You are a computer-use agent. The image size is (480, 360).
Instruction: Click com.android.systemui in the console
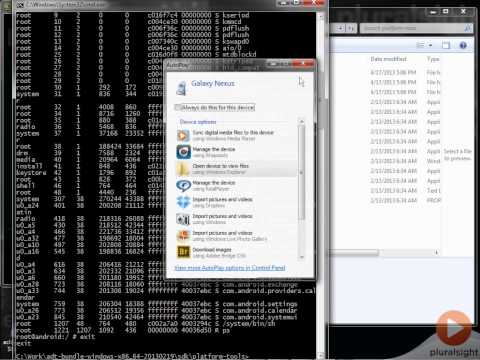point(260,317)
